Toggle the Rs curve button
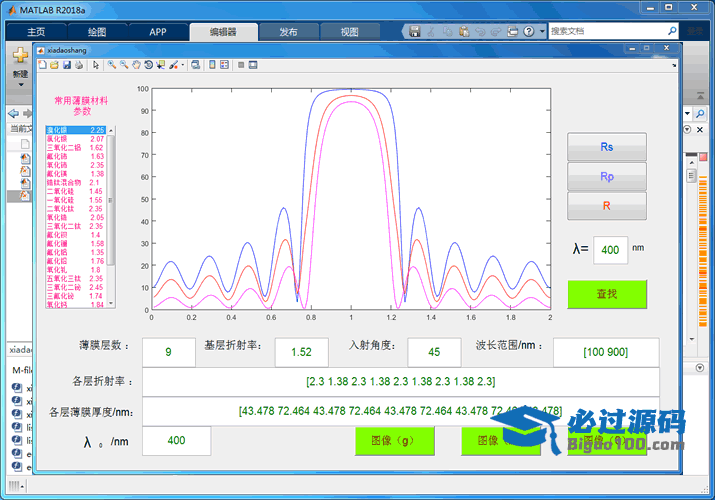This screenshot has width=715, height=500. pyautogui.click(x=606, y=147)
